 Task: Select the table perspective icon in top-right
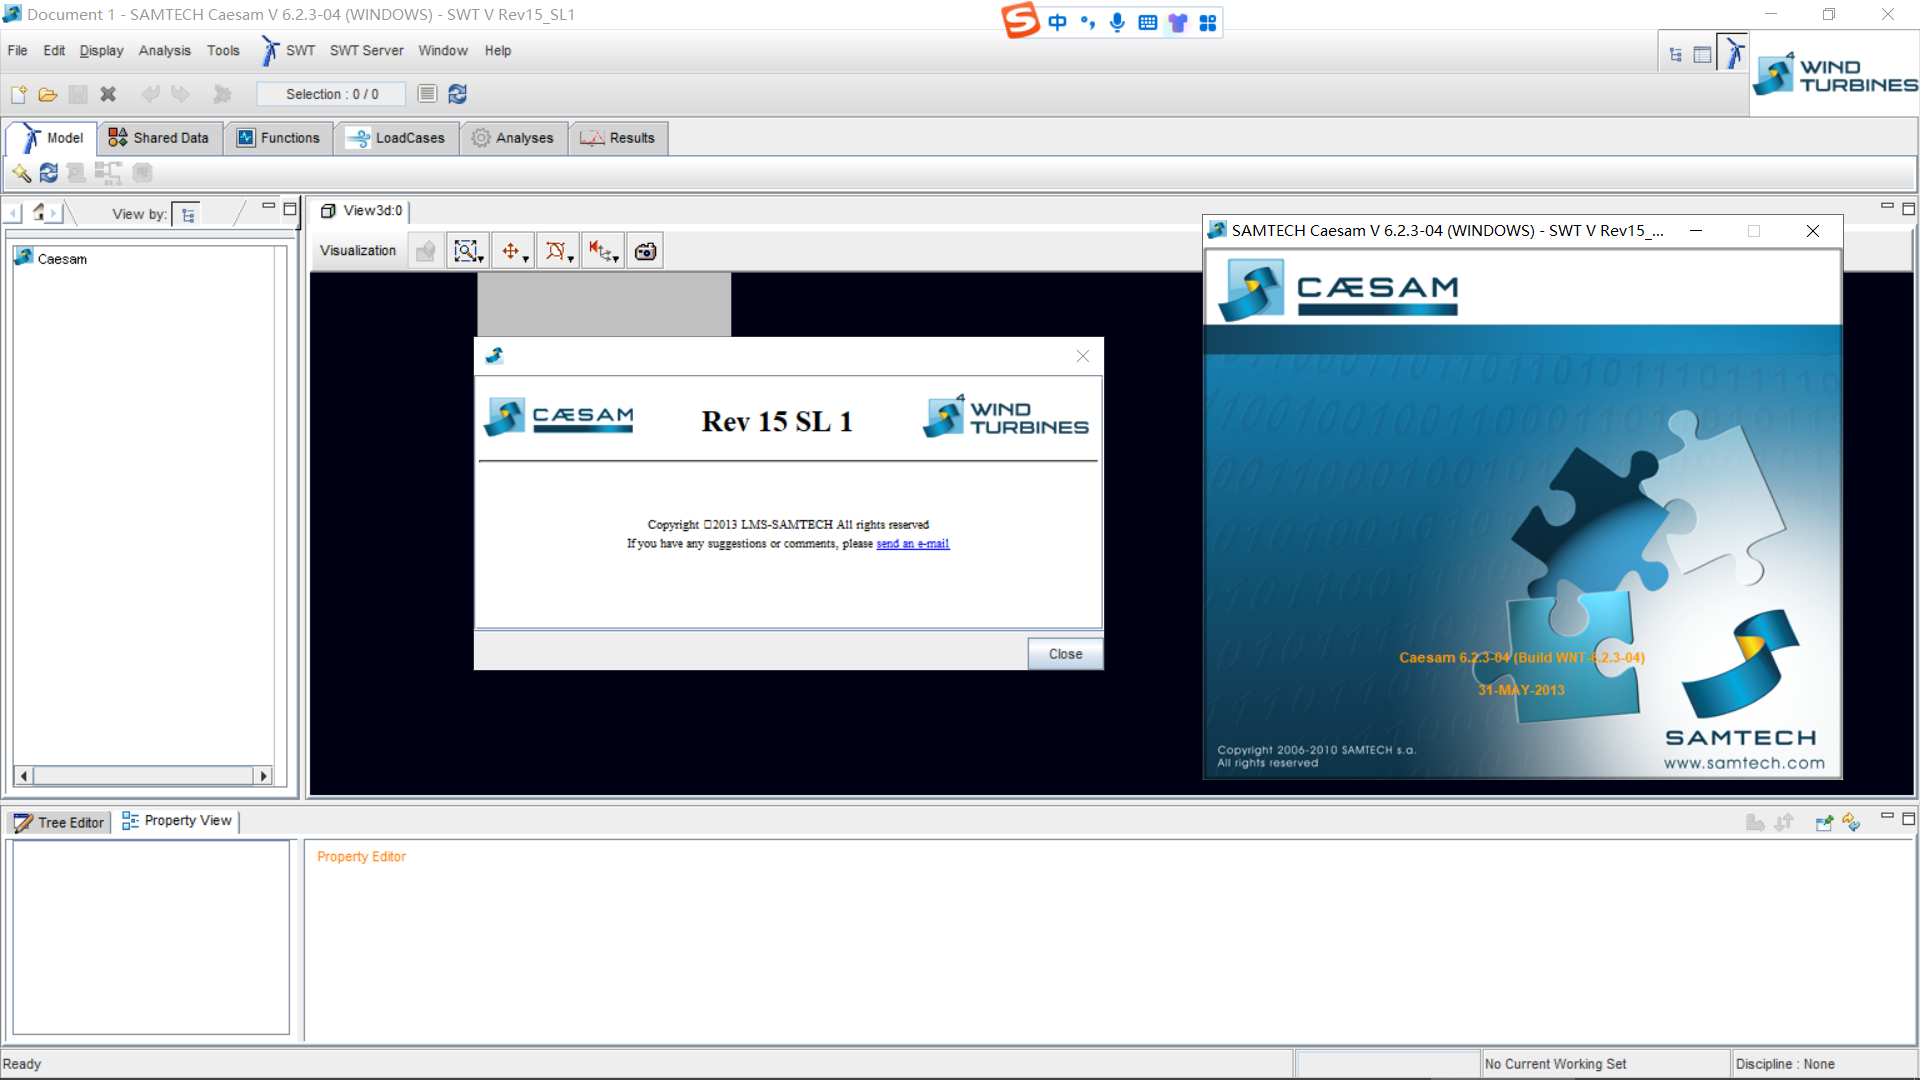[1702, 55]
